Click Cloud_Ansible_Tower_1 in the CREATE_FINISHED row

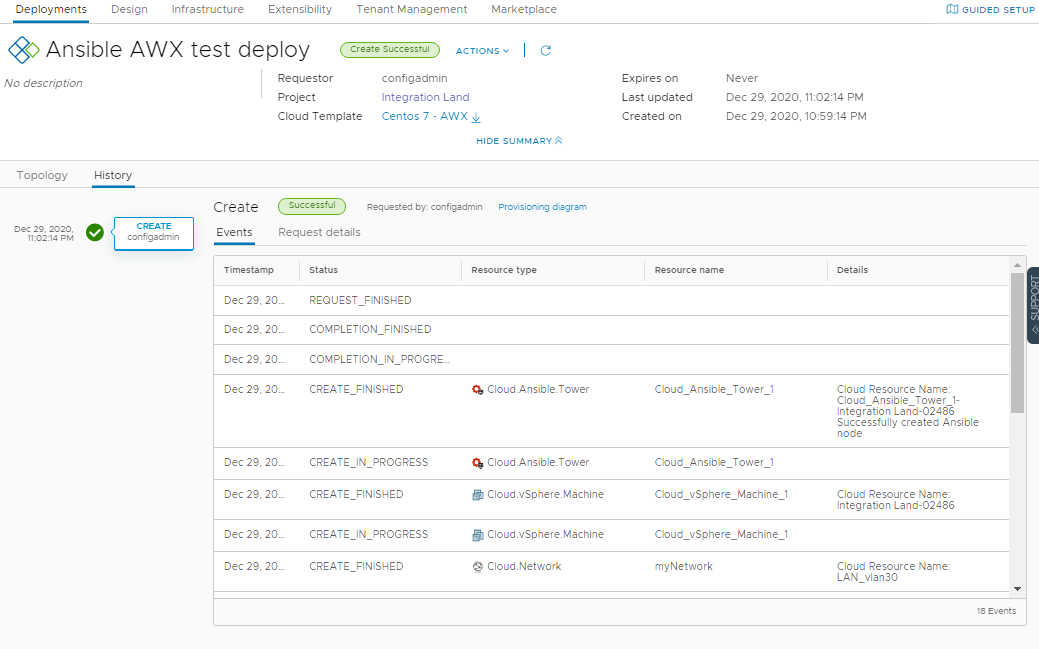tap(714, 390)
